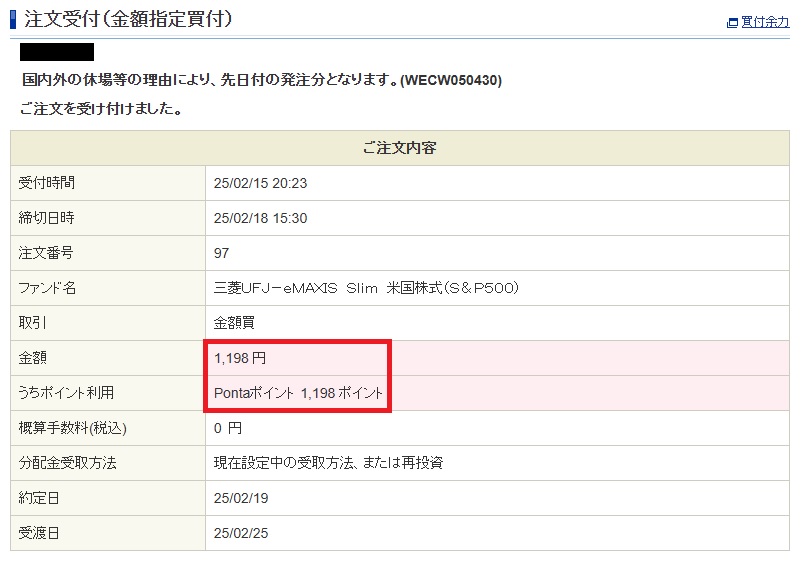804x568 pixels.
Task: Click the 1,198 円 amount value
Action: click(241, 358)
